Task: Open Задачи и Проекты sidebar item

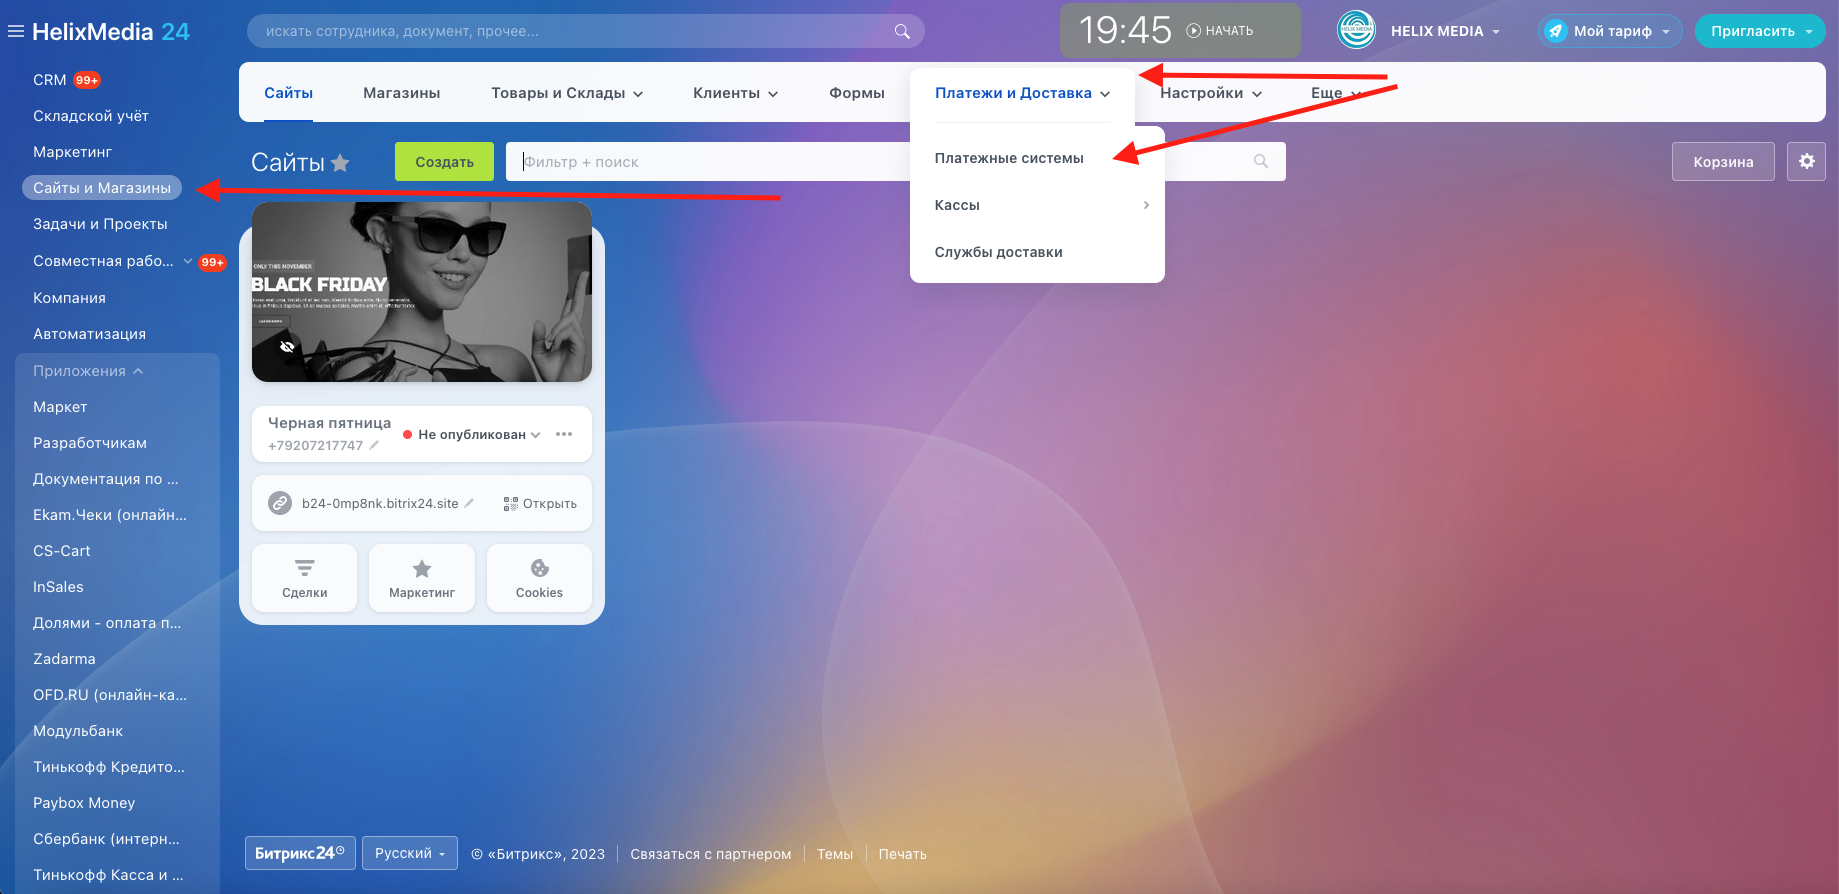Action: (100, 224)
